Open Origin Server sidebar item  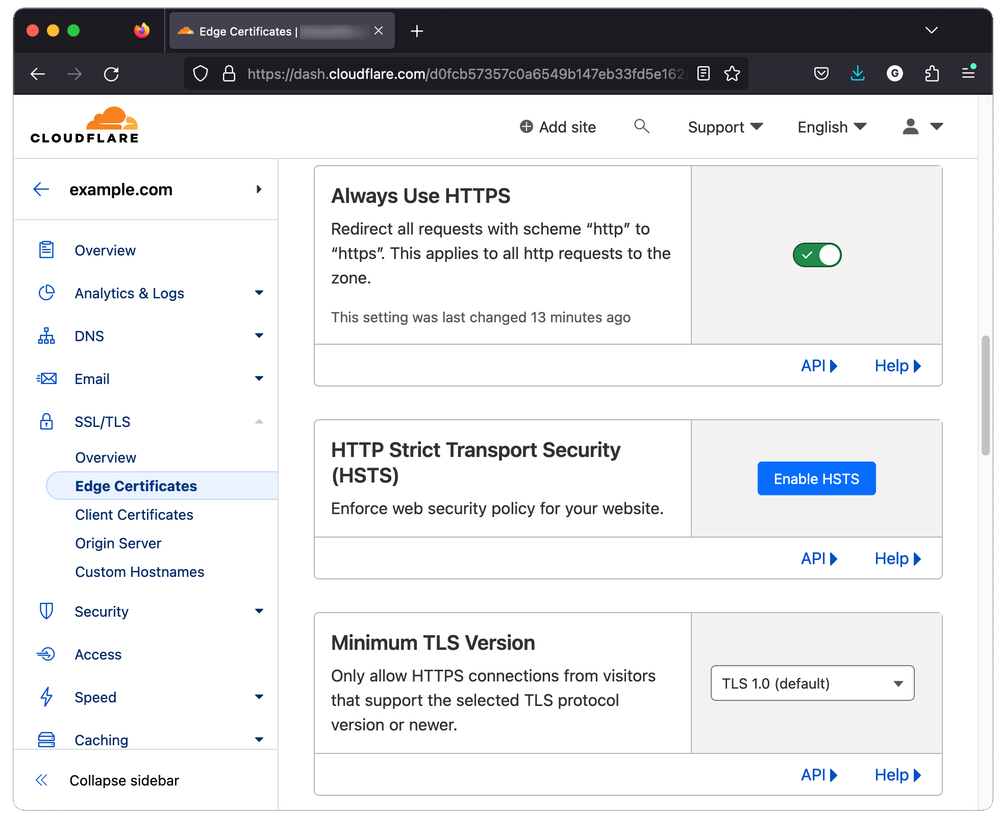pos(118,543)
